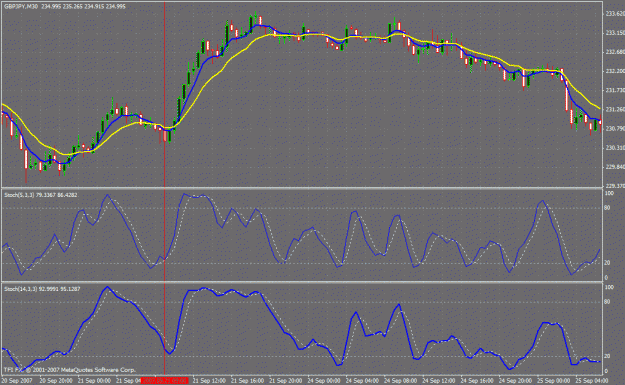Image resolution: width=625 pixels, height=385 pixels.
Task: Click the '21 Sep 12:00' time axis label
Action: [209, 381]
